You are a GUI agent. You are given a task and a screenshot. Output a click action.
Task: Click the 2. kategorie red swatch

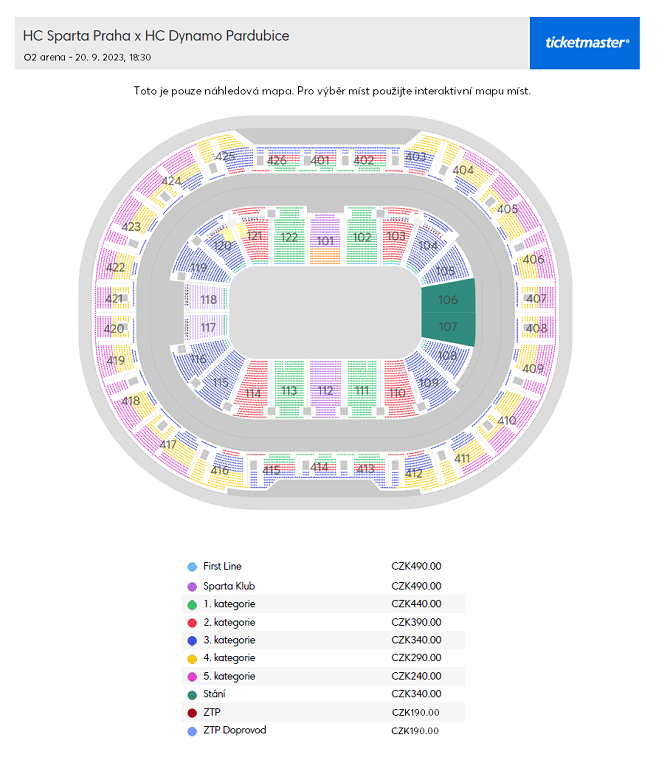point(192,623)
